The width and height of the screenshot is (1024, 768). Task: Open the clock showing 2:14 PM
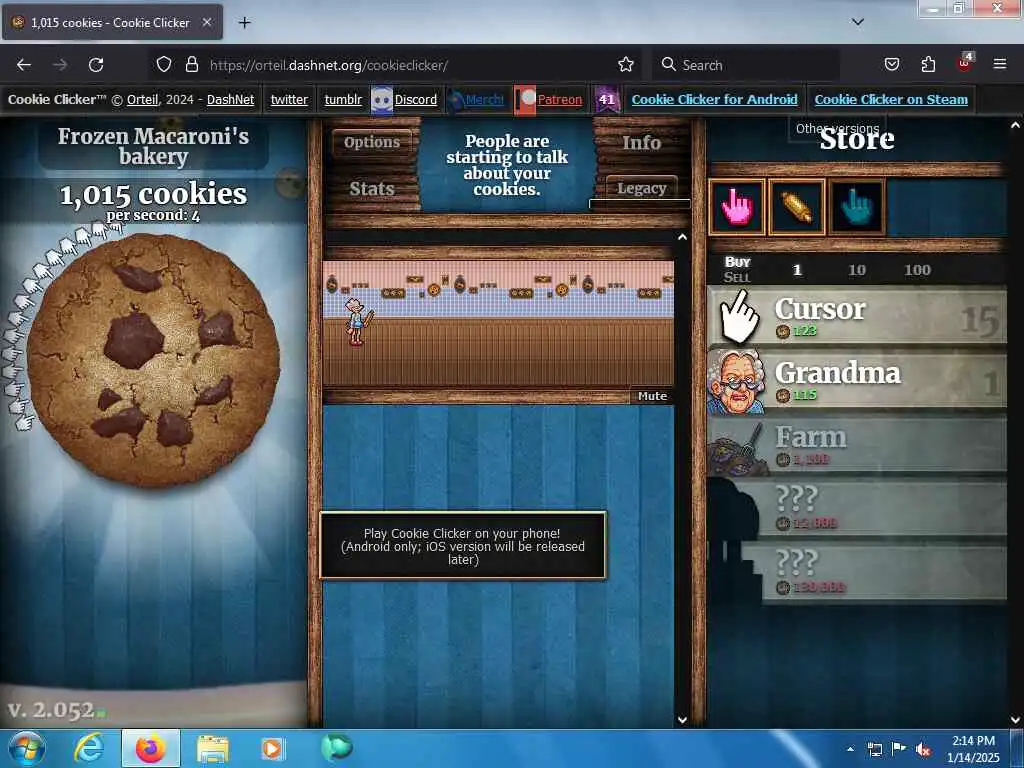pyautogui.click(x=973, y=749)
